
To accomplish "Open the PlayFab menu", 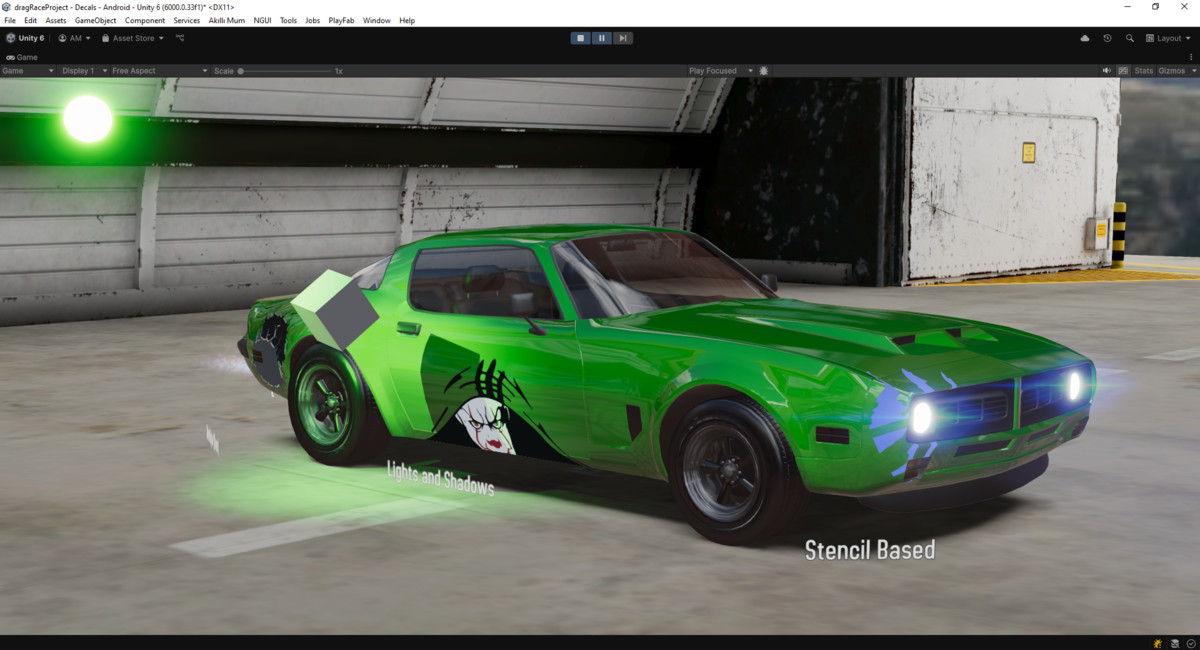I will [x=341, y=20].
